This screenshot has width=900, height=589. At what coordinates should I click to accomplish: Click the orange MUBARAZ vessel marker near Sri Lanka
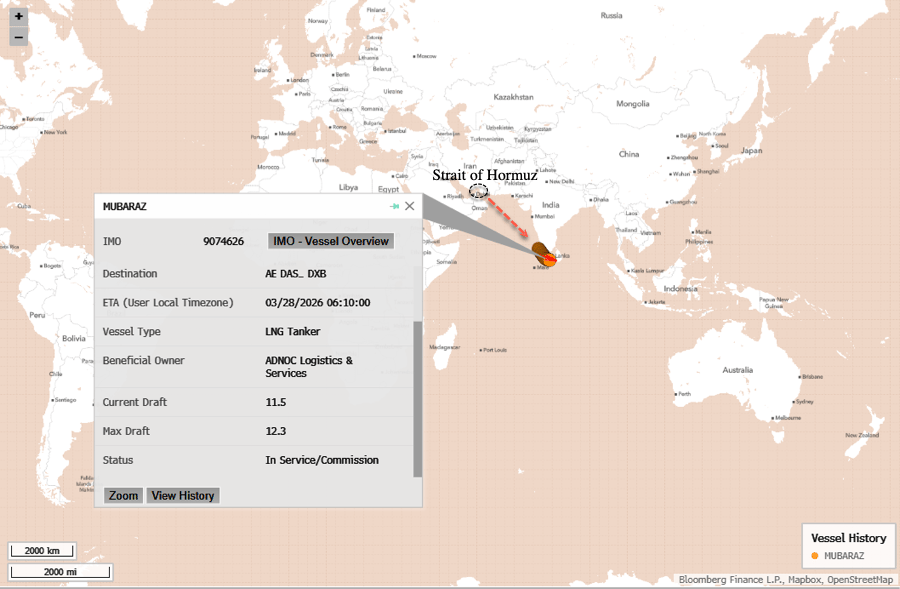point(549,260)
